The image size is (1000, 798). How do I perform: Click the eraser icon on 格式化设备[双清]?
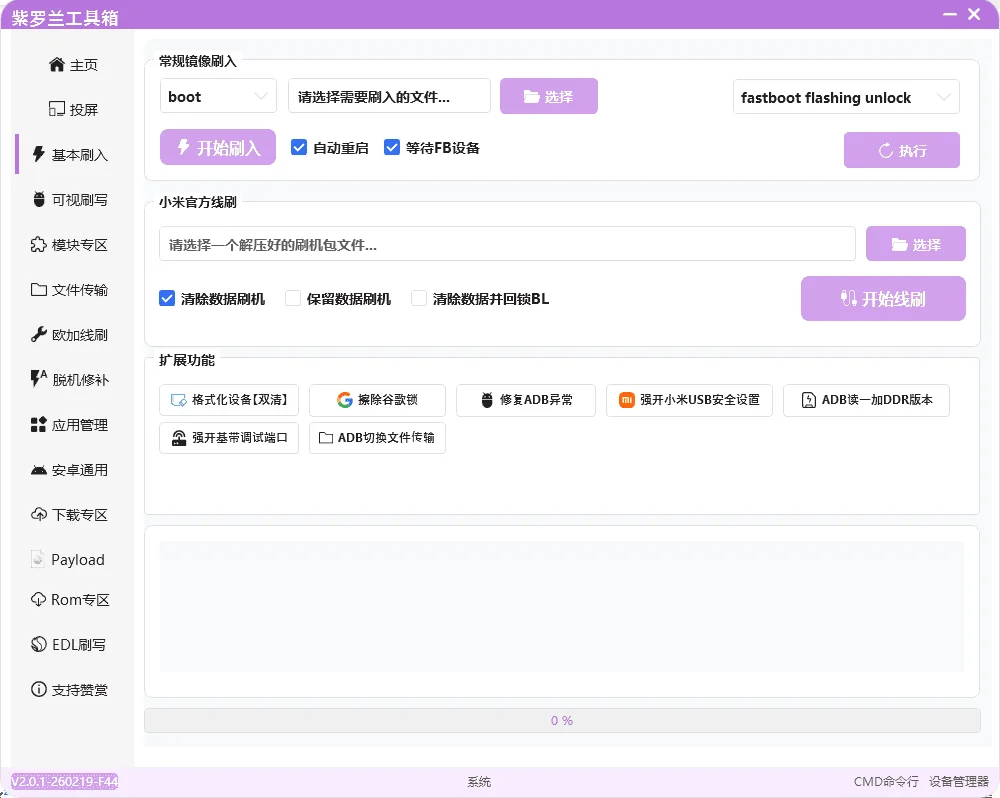point(179,400)
